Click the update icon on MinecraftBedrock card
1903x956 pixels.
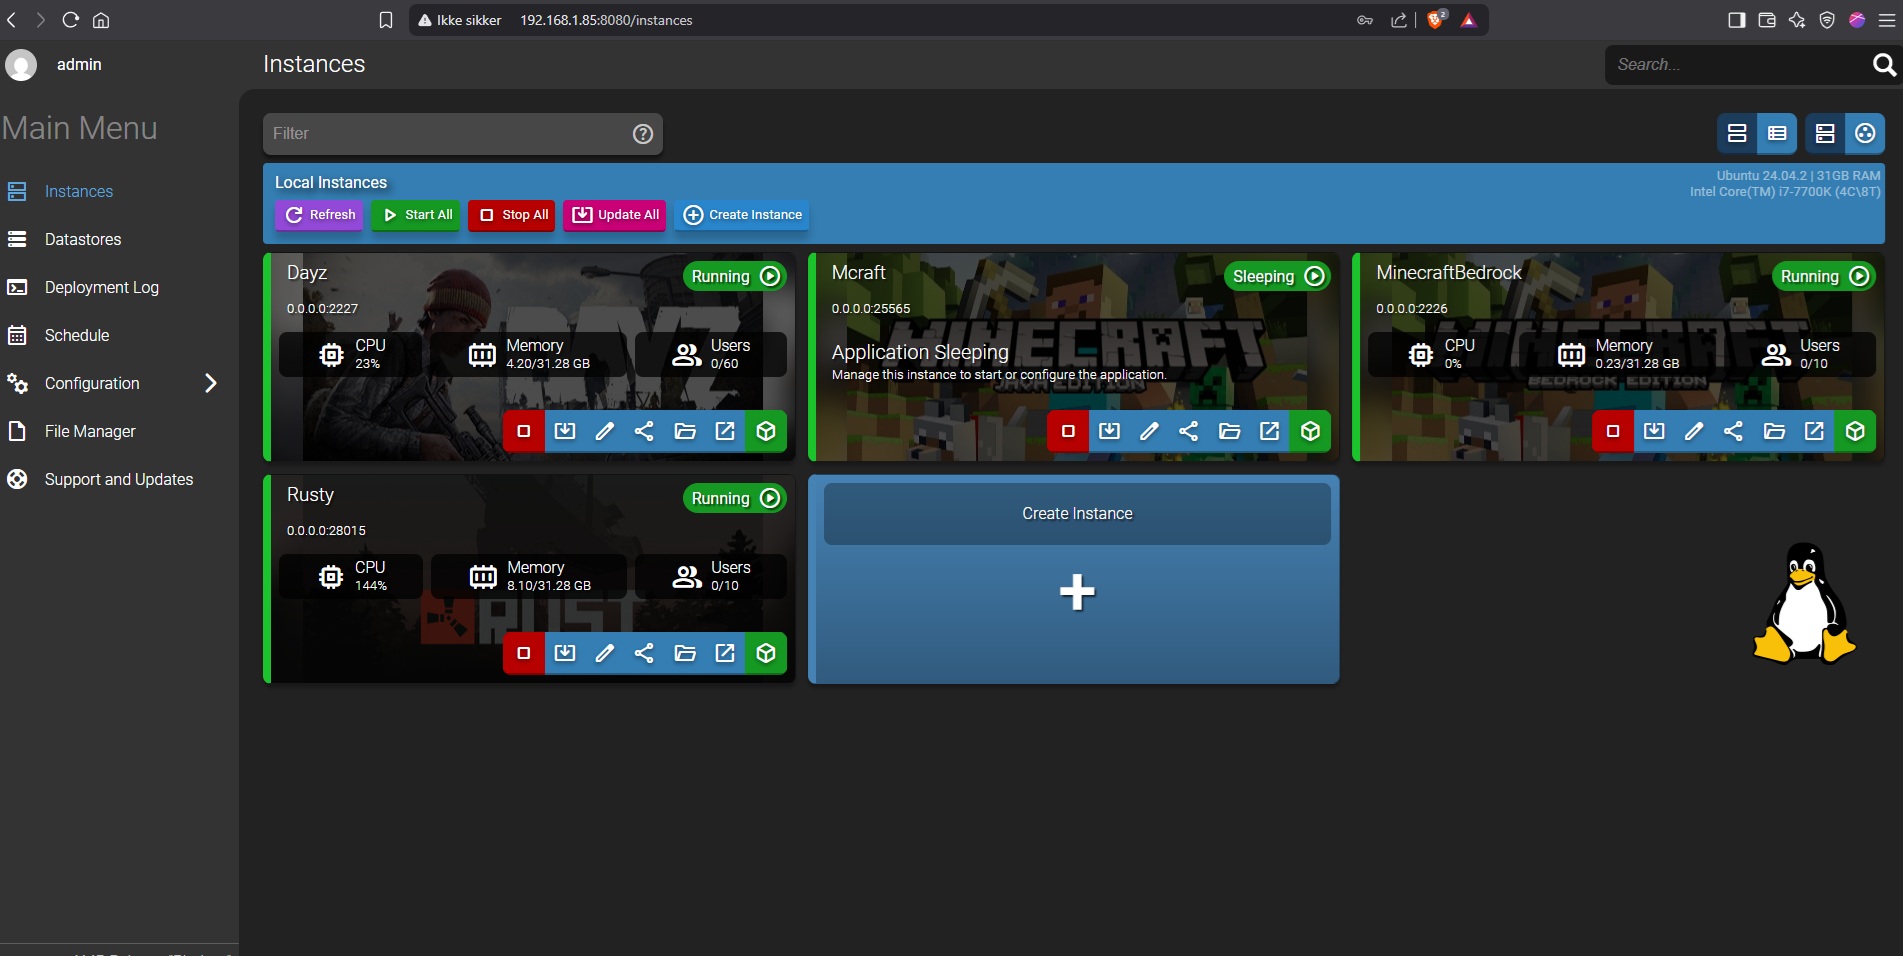pyautogui.click(x=1654, y=431)
